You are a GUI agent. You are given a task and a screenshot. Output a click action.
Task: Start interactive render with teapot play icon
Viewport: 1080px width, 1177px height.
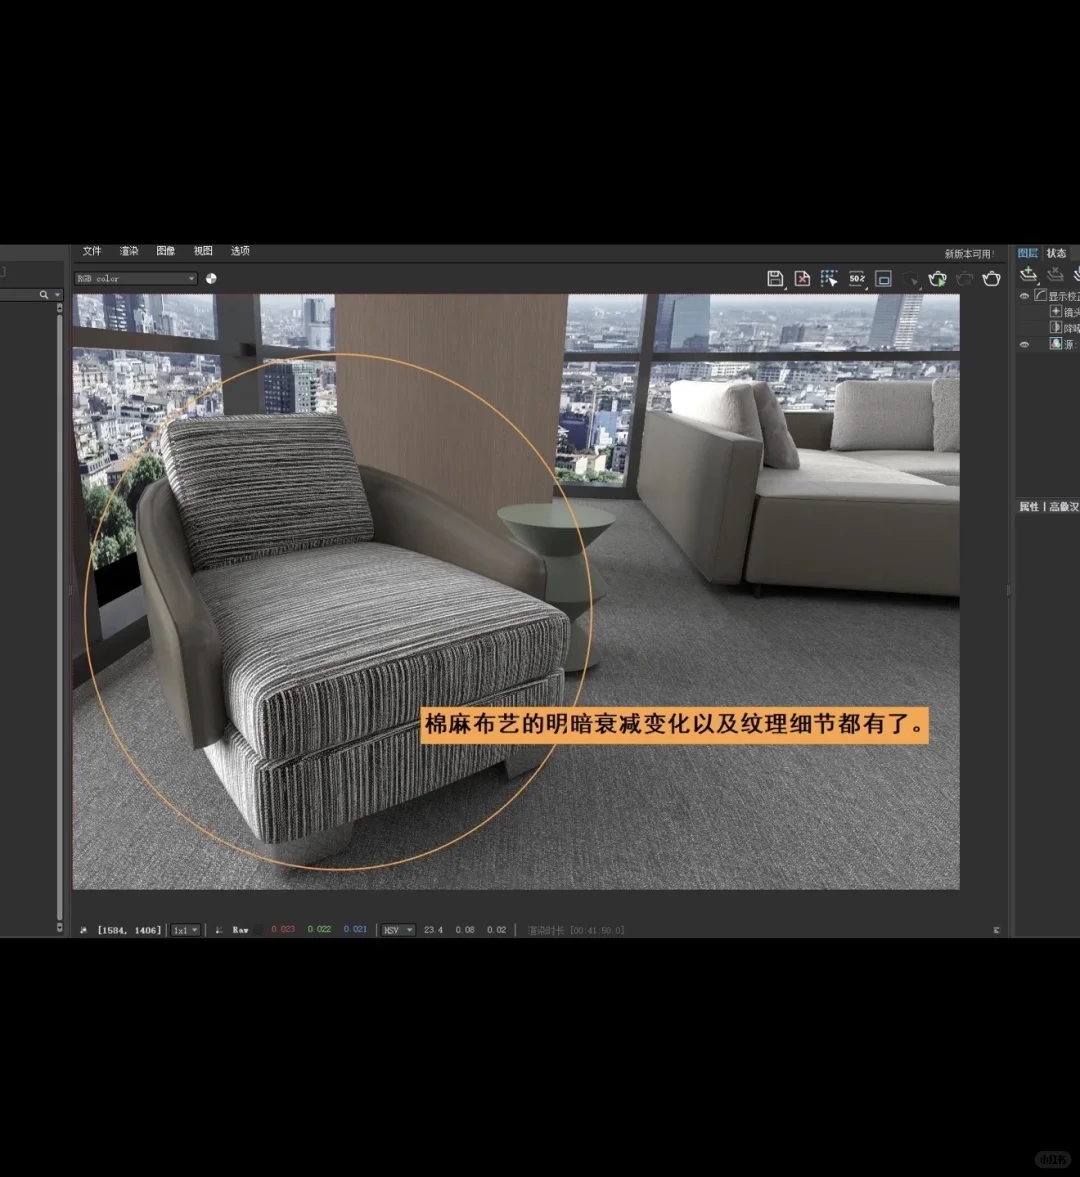click(x=937, y=279)
